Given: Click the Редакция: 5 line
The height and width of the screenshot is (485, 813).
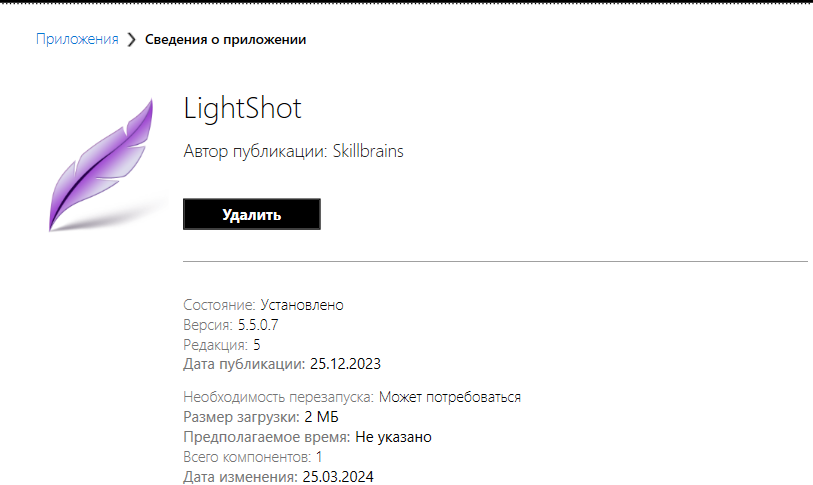Looking at the screenshot, I should tap(222, 344).
